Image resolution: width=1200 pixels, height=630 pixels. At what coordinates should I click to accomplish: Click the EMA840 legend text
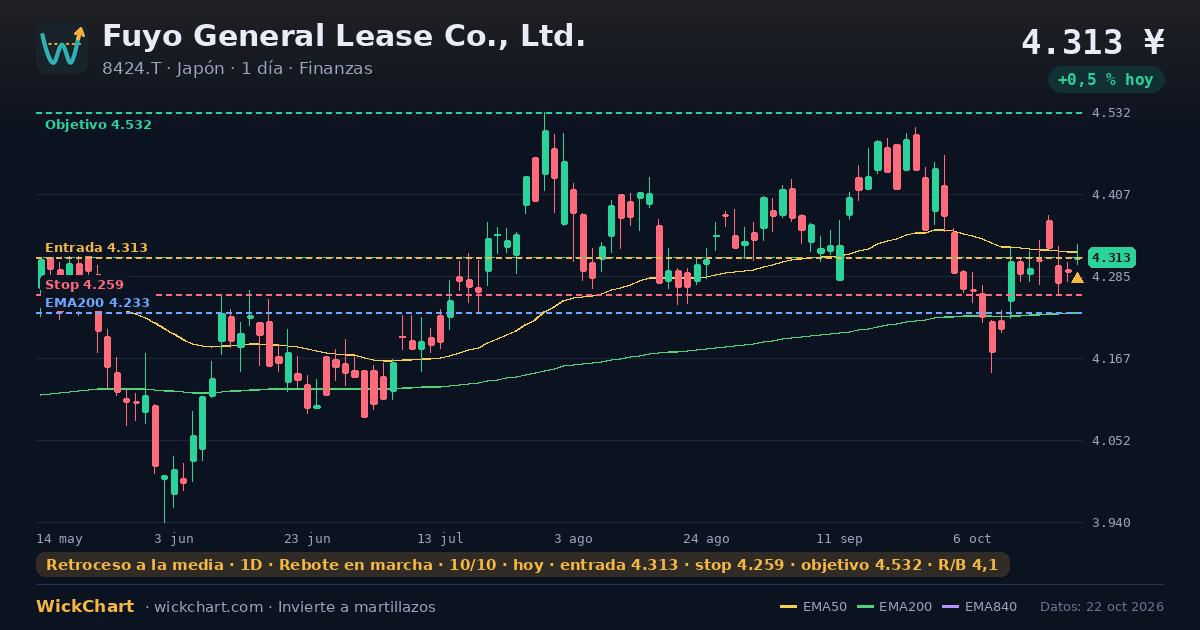pos(992,607)
